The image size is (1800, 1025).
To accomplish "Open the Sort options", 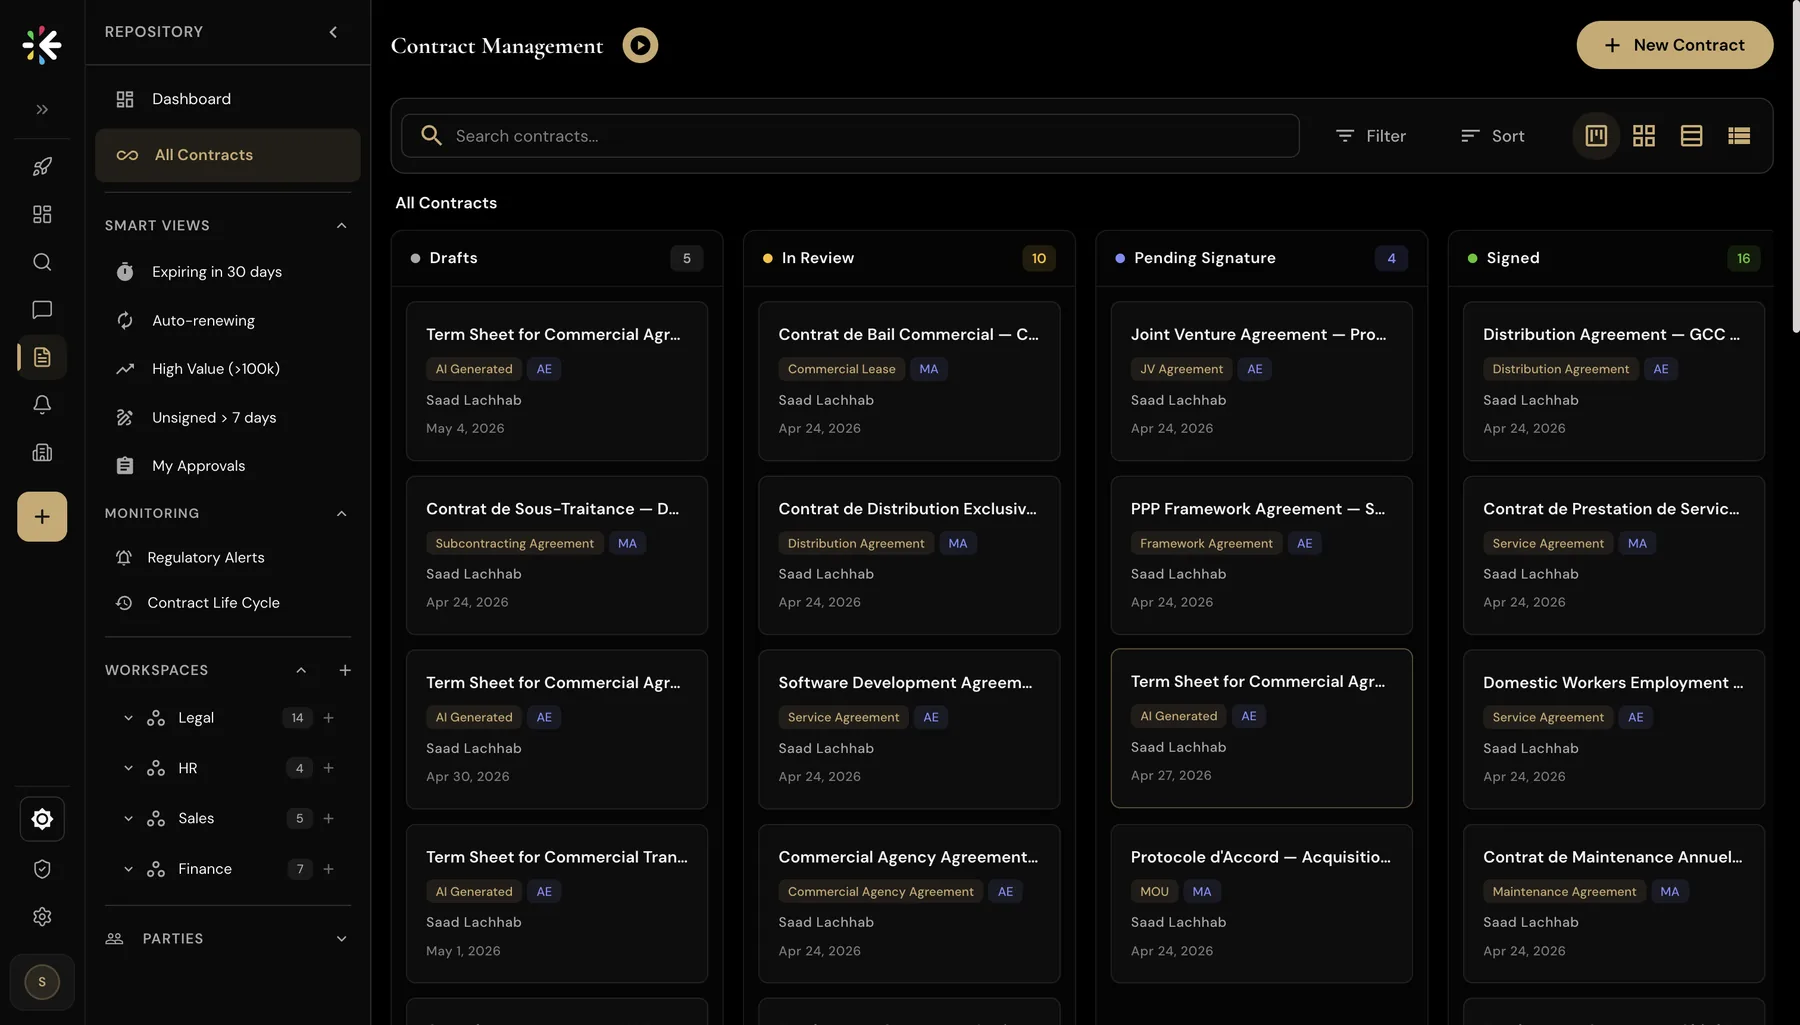I will pos(1493,136).
